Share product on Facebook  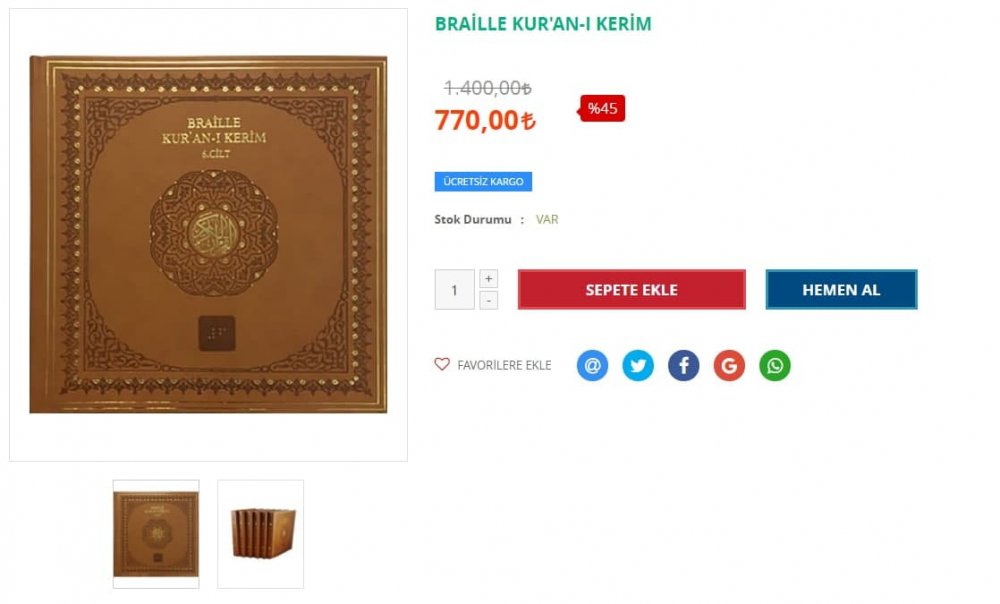(x=683, y=365)
